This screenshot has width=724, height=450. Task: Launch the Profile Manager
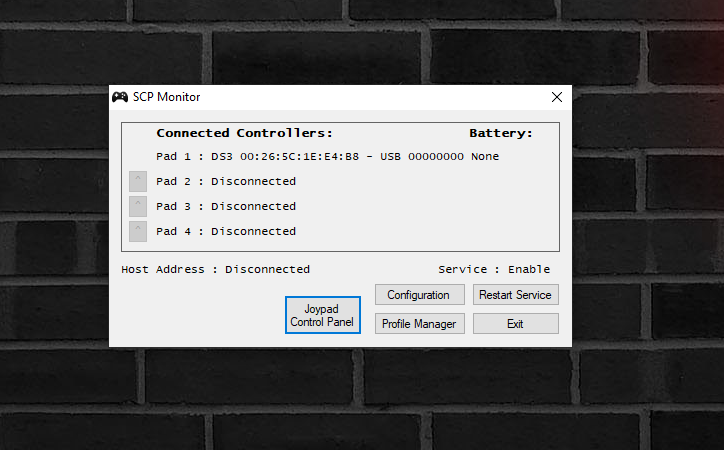[x=419, y=324]
